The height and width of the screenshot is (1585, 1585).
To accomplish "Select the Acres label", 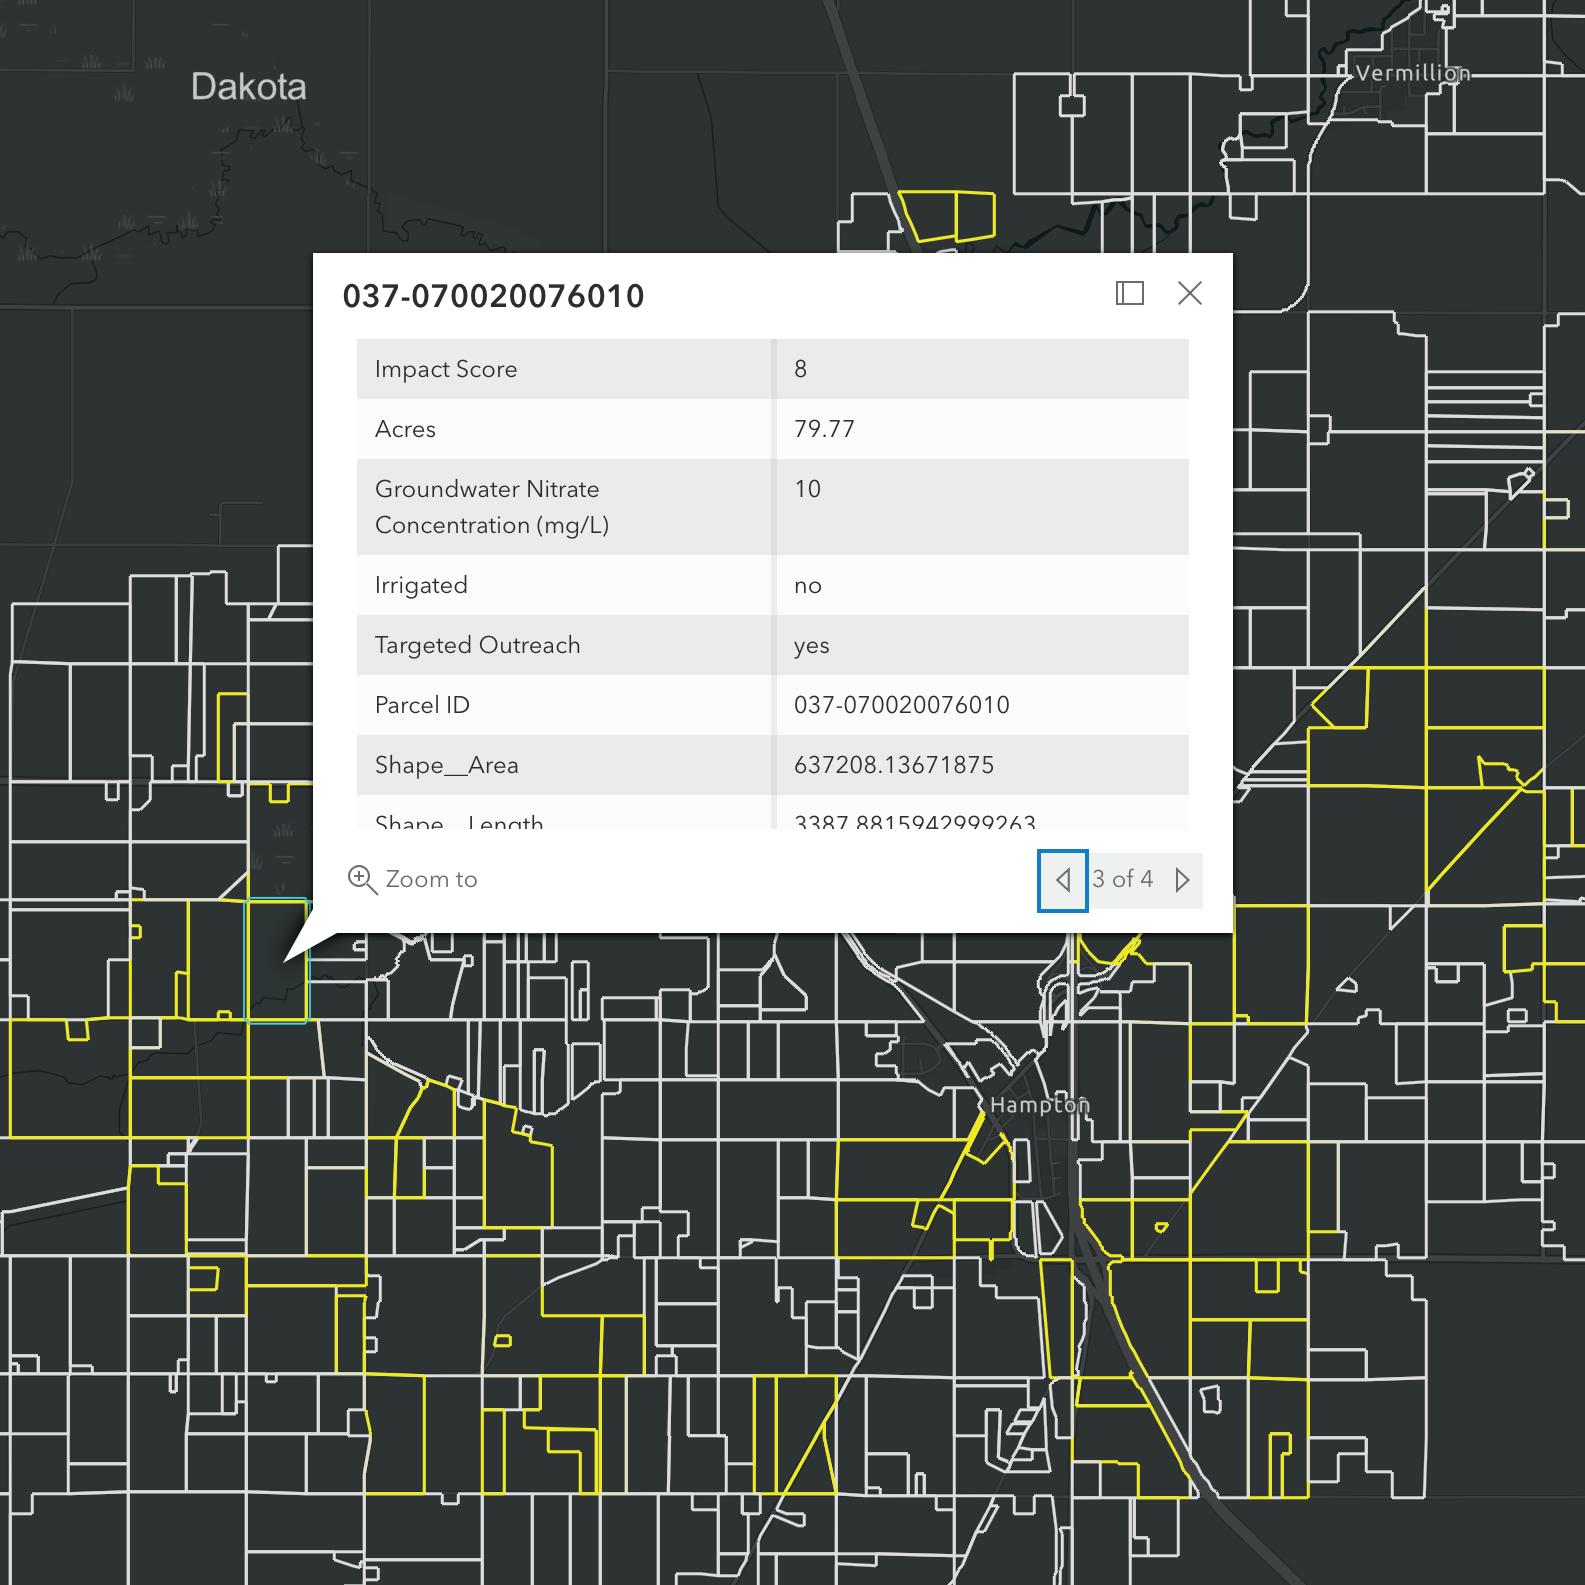I will click(405, 429).
